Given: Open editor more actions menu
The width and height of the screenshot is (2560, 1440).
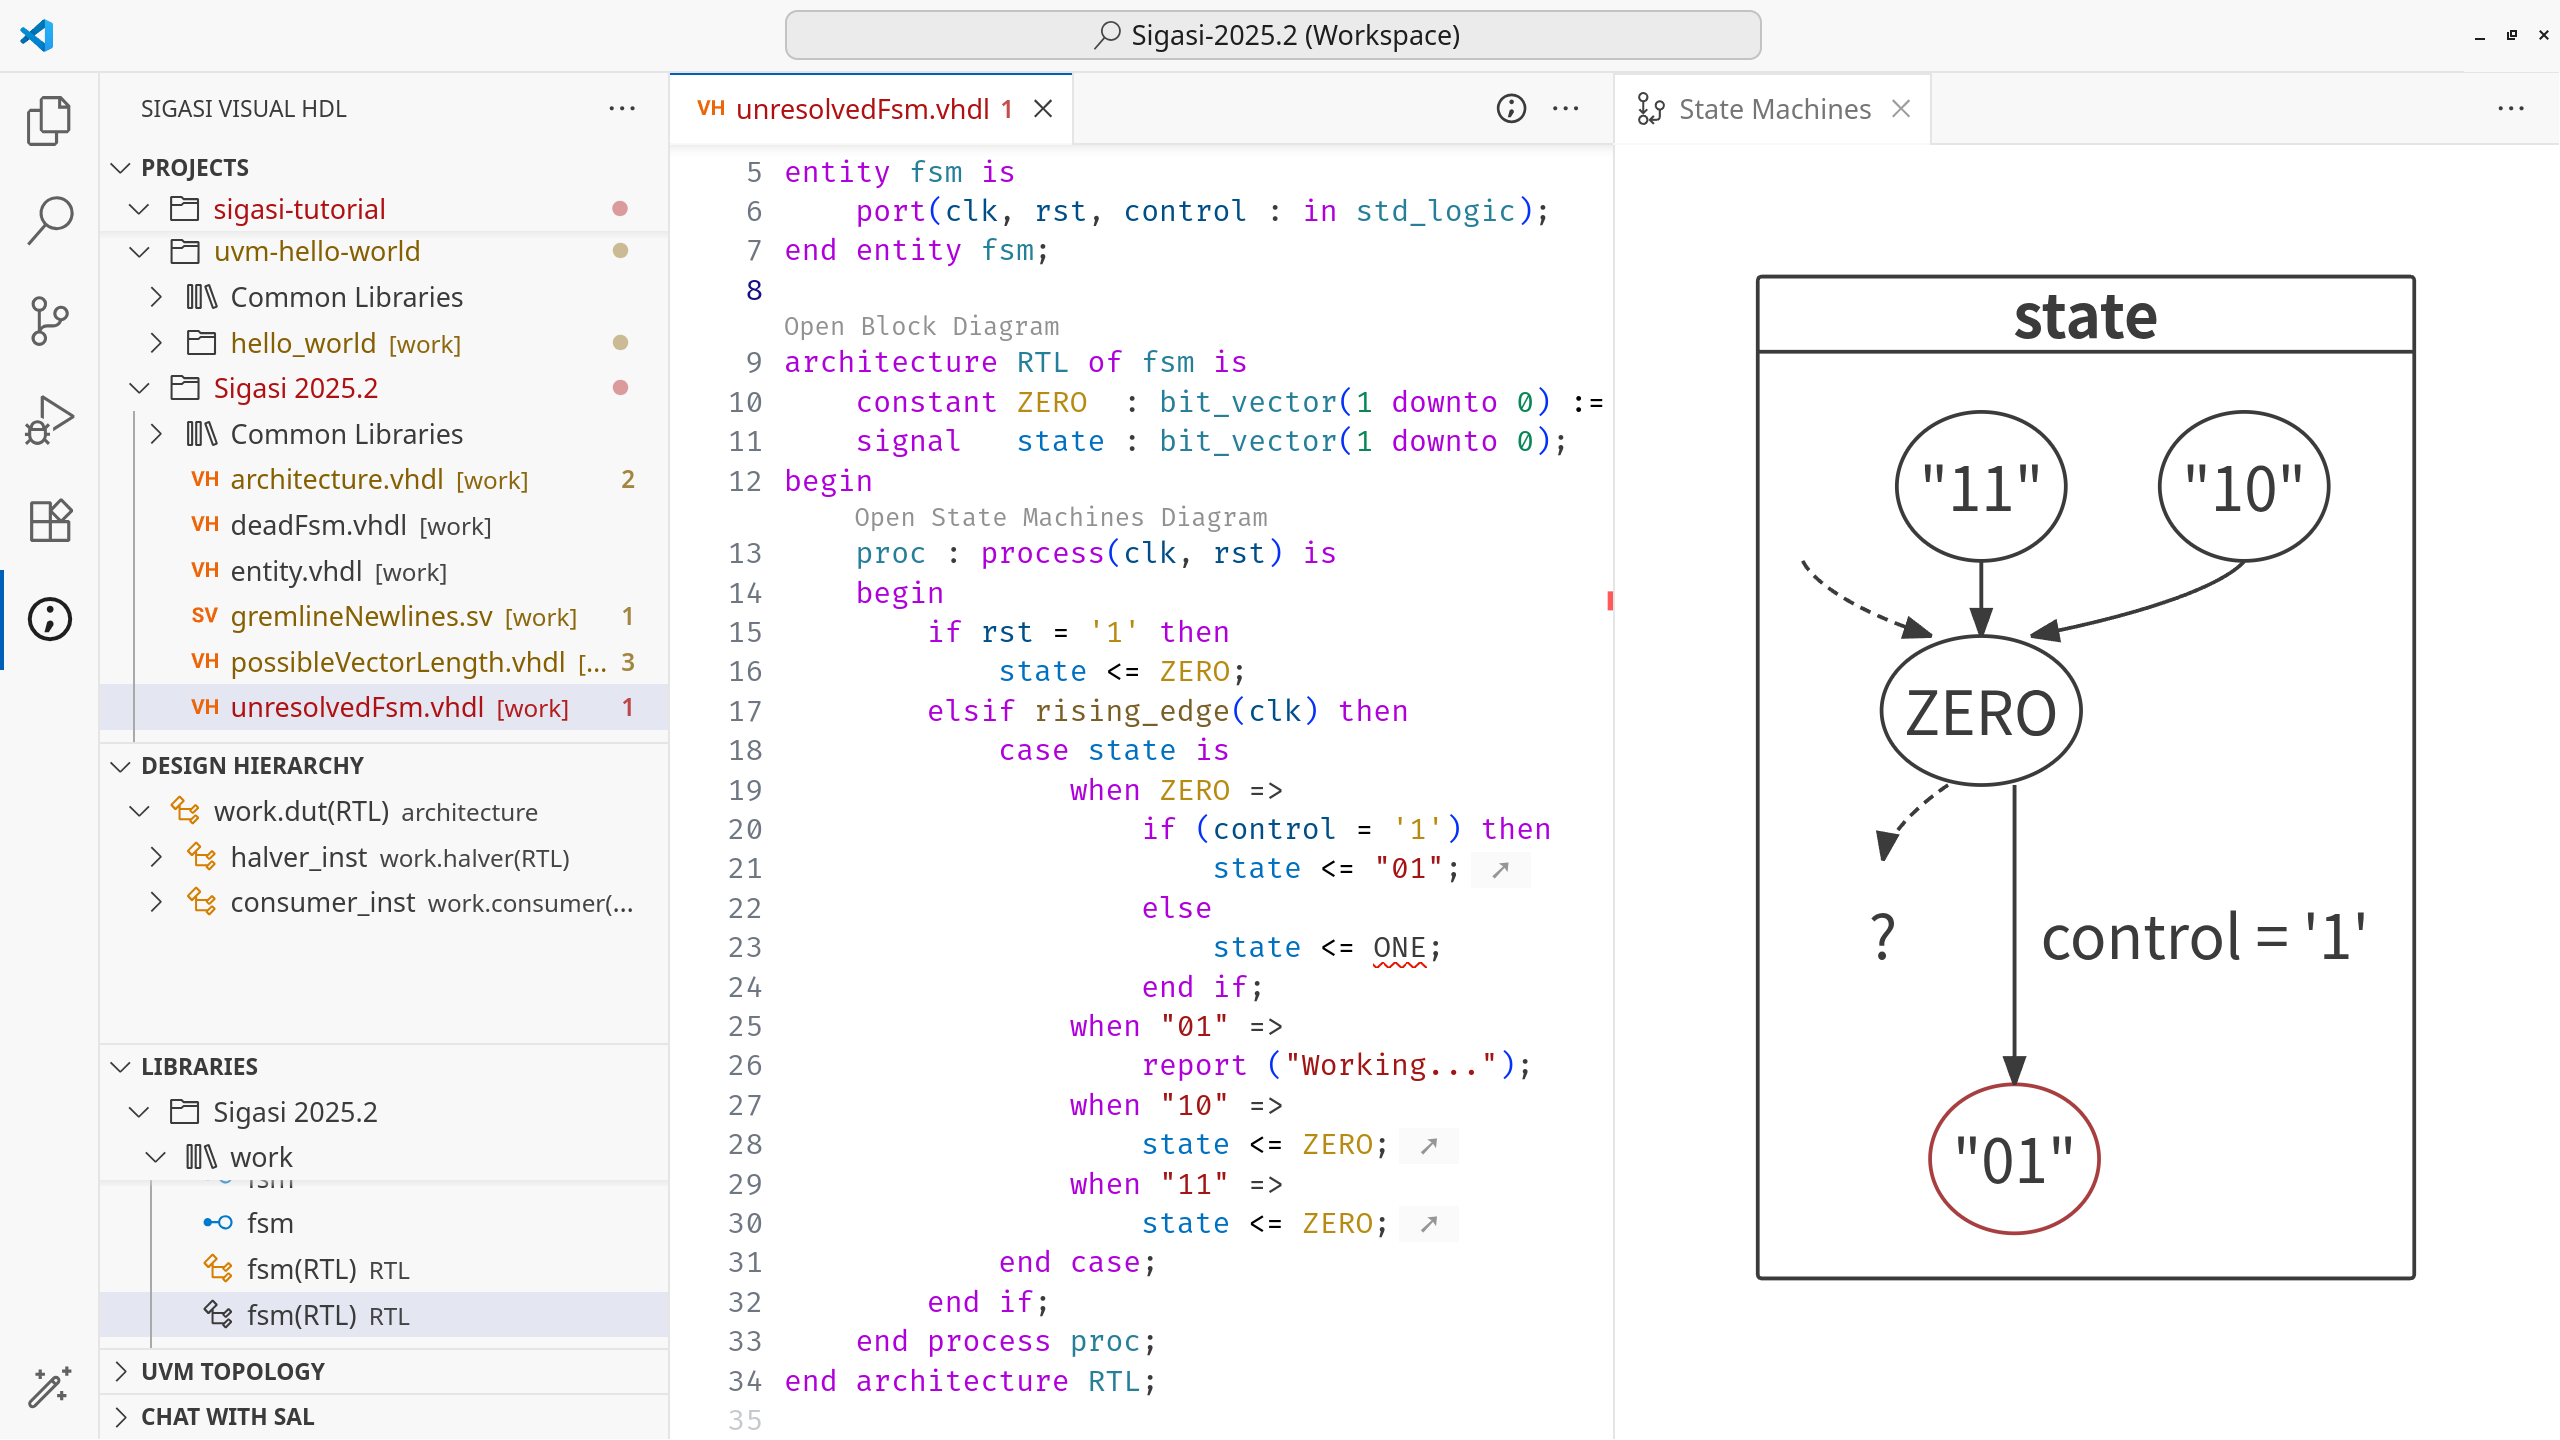Looking at the screenshot, I should click(x=1566, y=108).
